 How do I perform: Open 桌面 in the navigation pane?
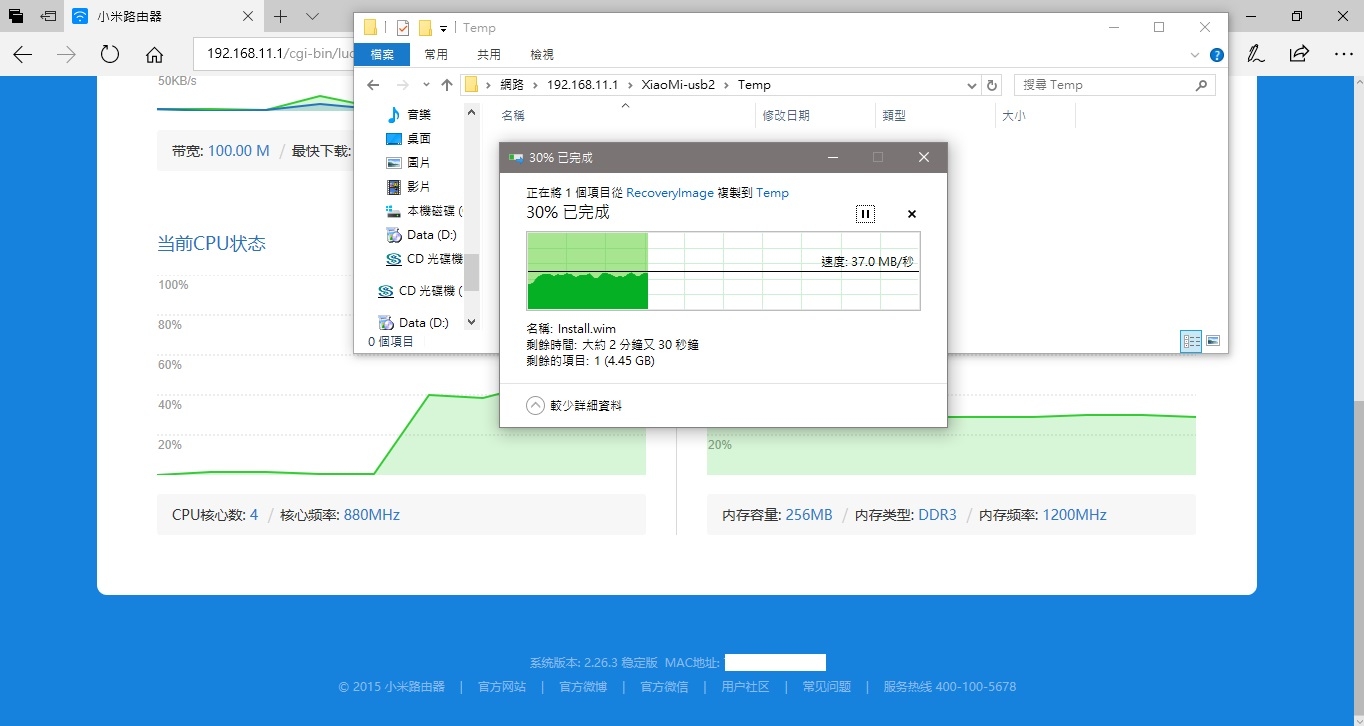click(409, 139)
